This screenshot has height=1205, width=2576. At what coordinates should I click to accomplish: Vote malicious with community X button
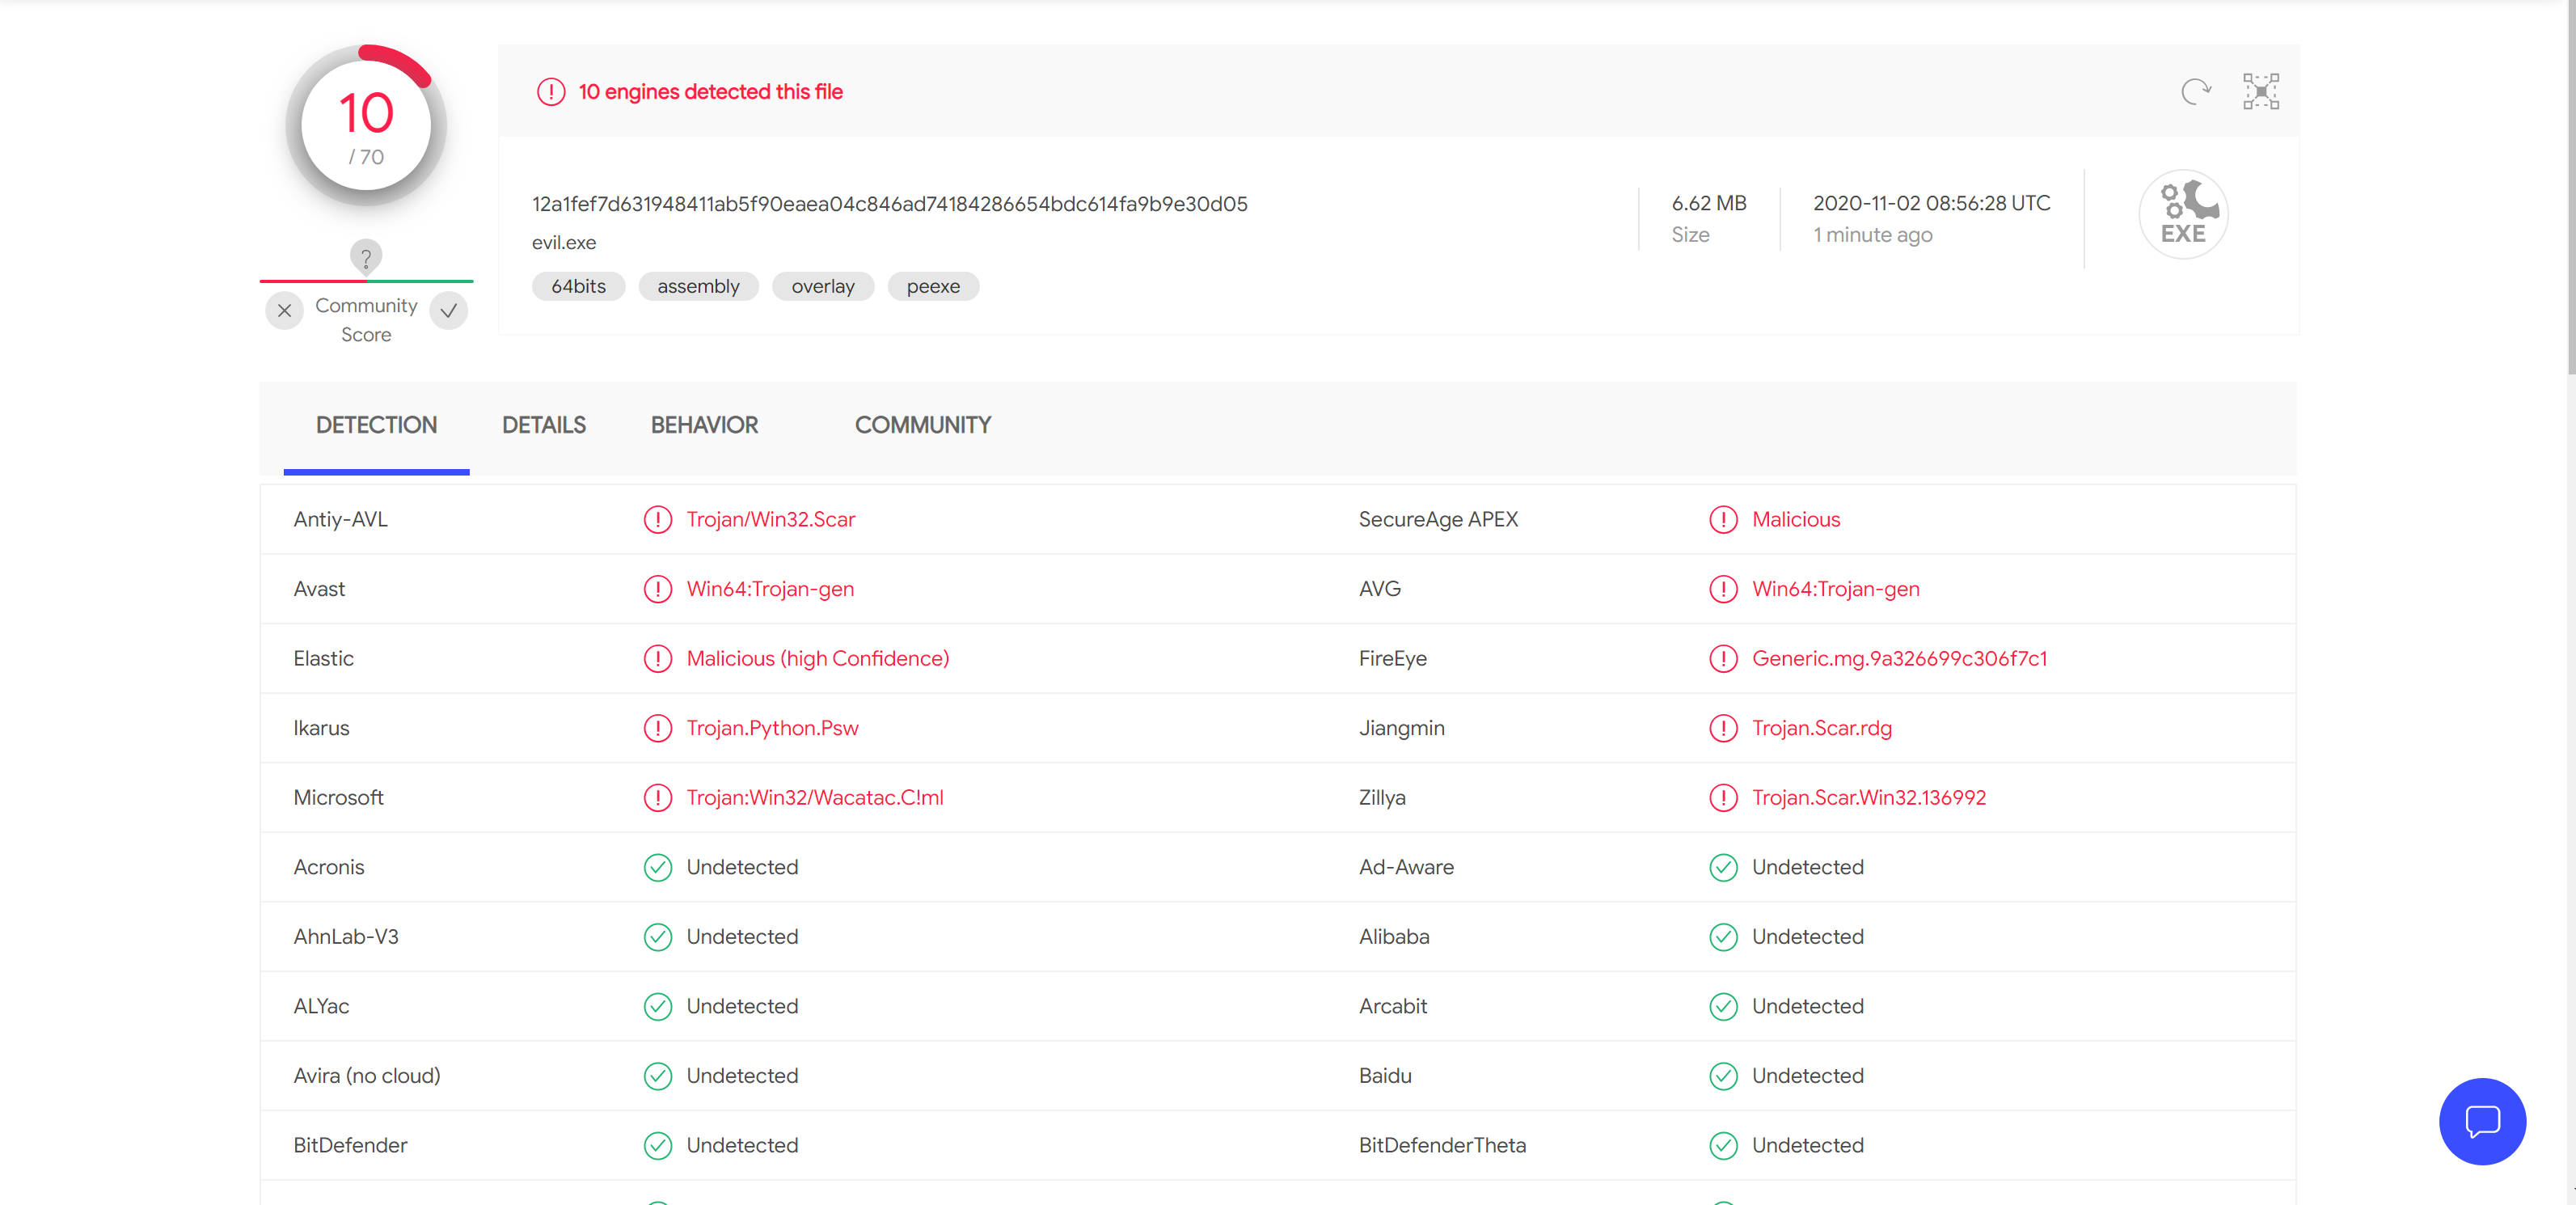tap(285, 310)
